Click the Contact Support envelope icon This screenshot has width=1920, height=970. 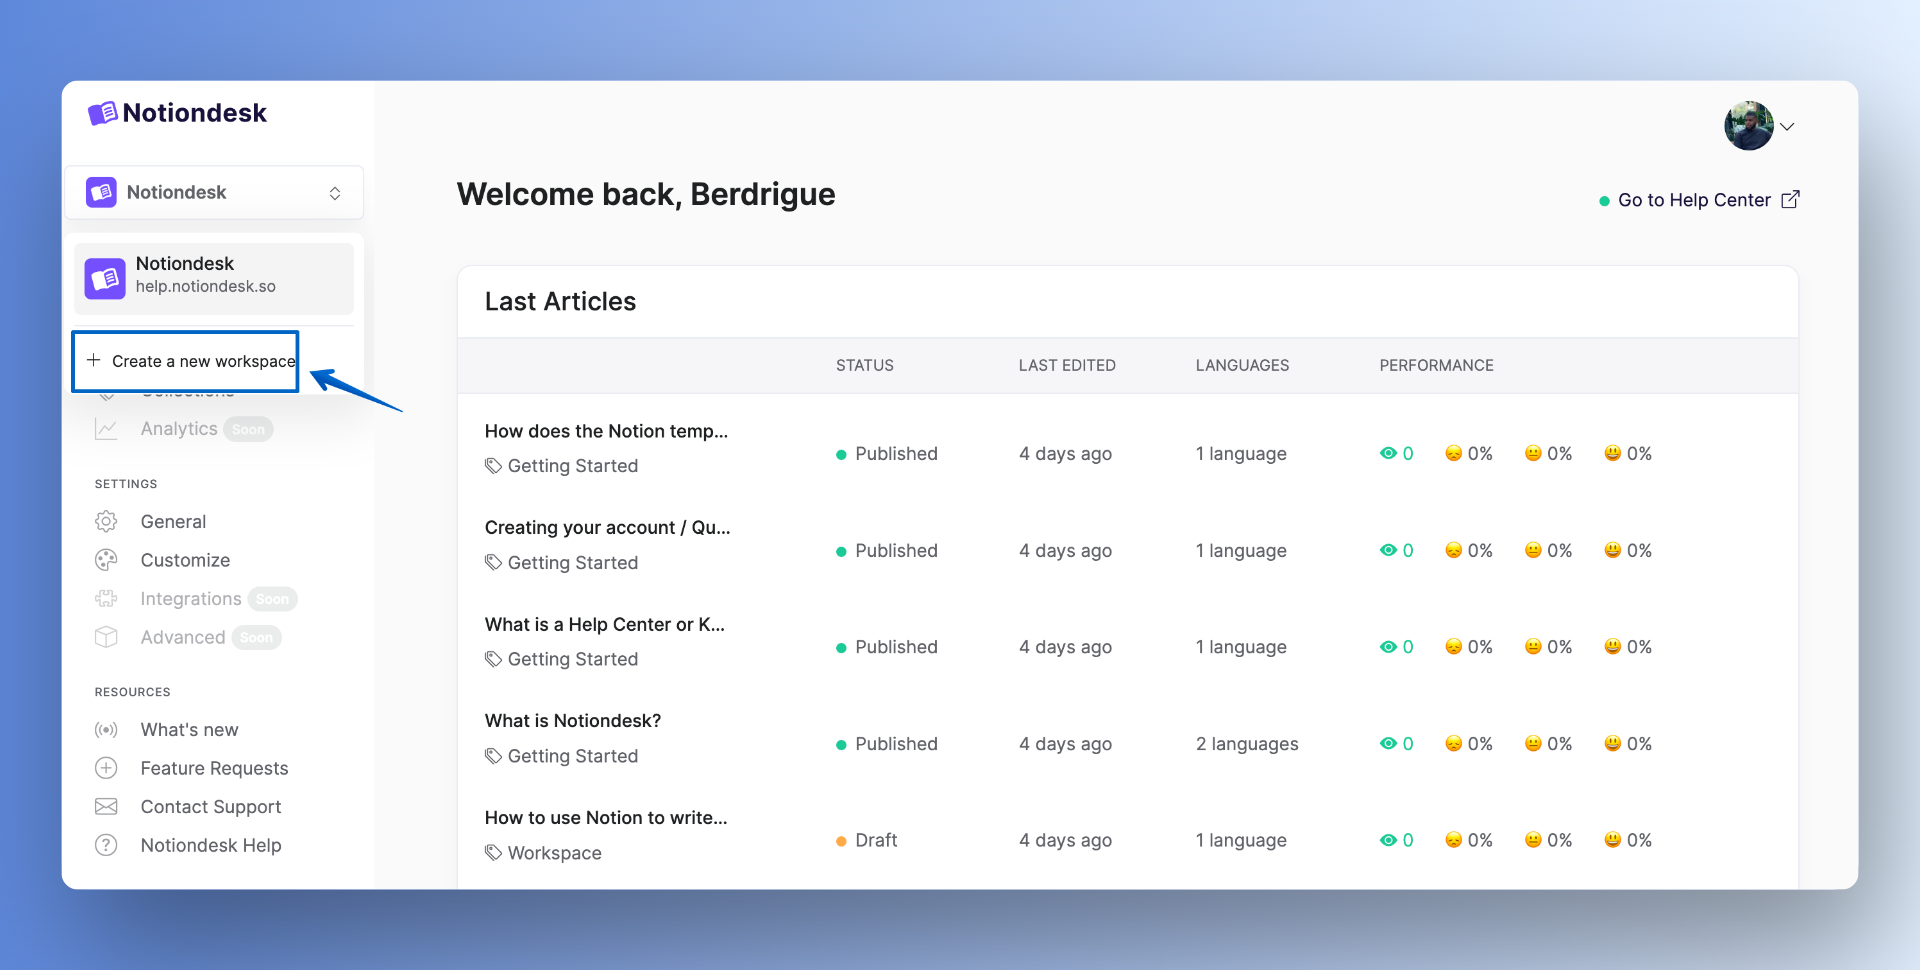pos(106,807)
